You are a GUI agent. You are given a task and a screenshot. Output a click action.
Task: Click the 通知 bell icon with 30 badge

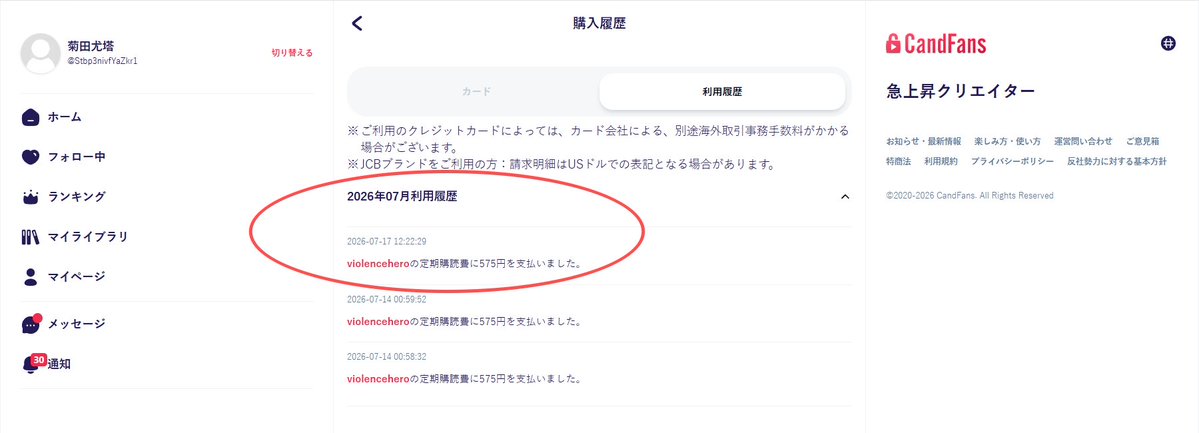(32, 364)
